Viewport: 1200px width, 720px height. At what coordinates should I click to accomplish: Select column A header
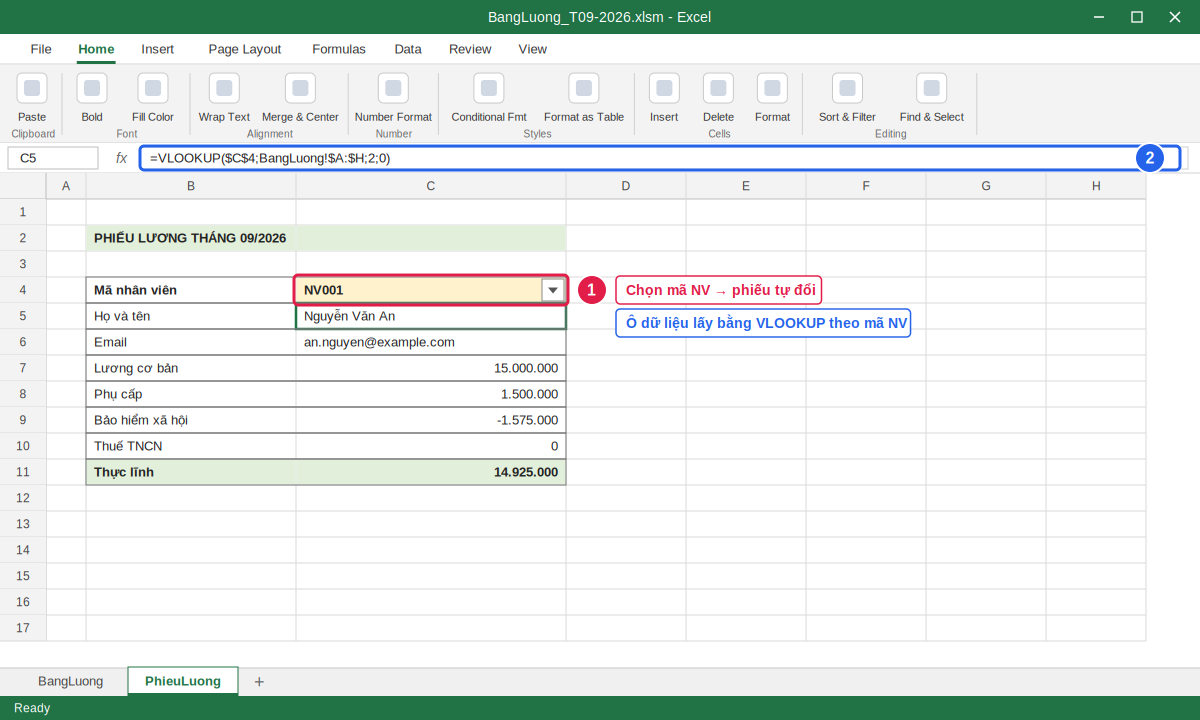point(66,186)
